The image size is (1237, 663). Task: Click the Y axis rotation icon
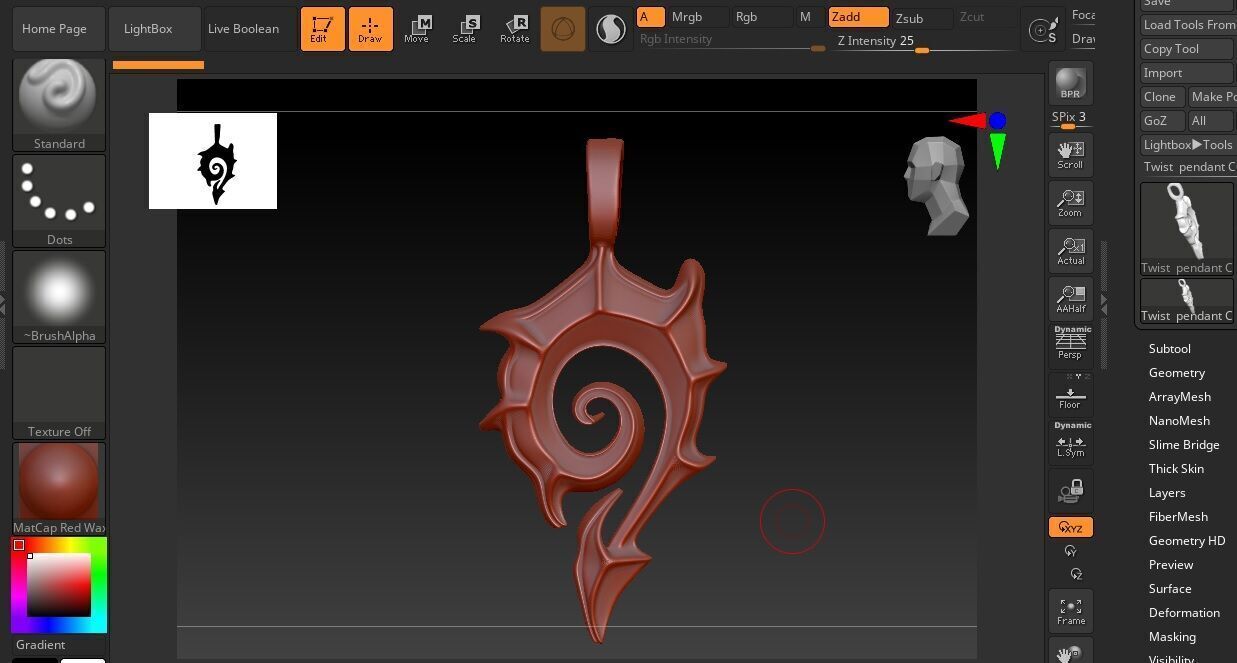click(x=1071, y=551)
